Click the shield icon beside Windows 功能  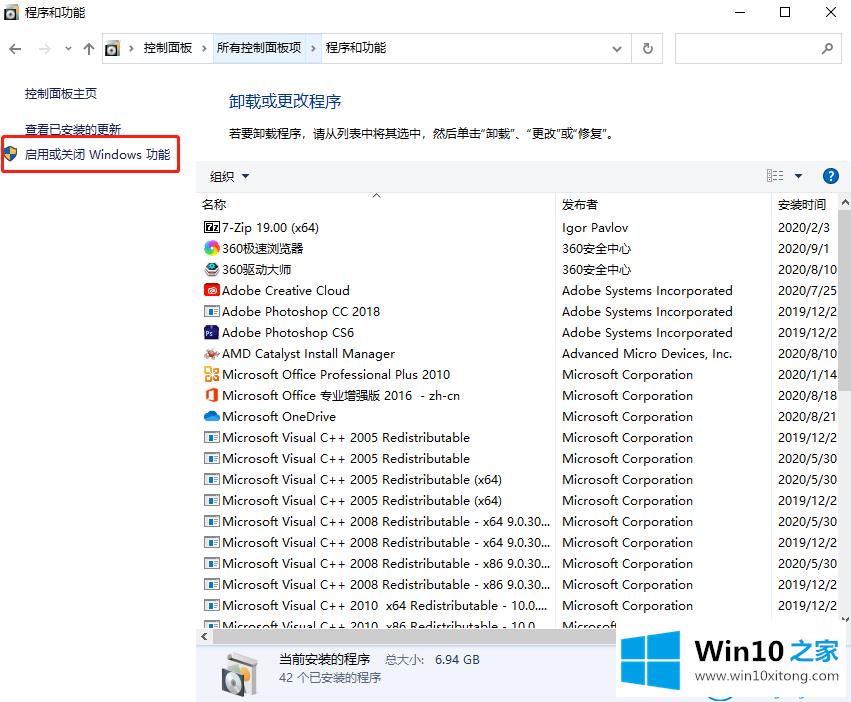[11, 154]
